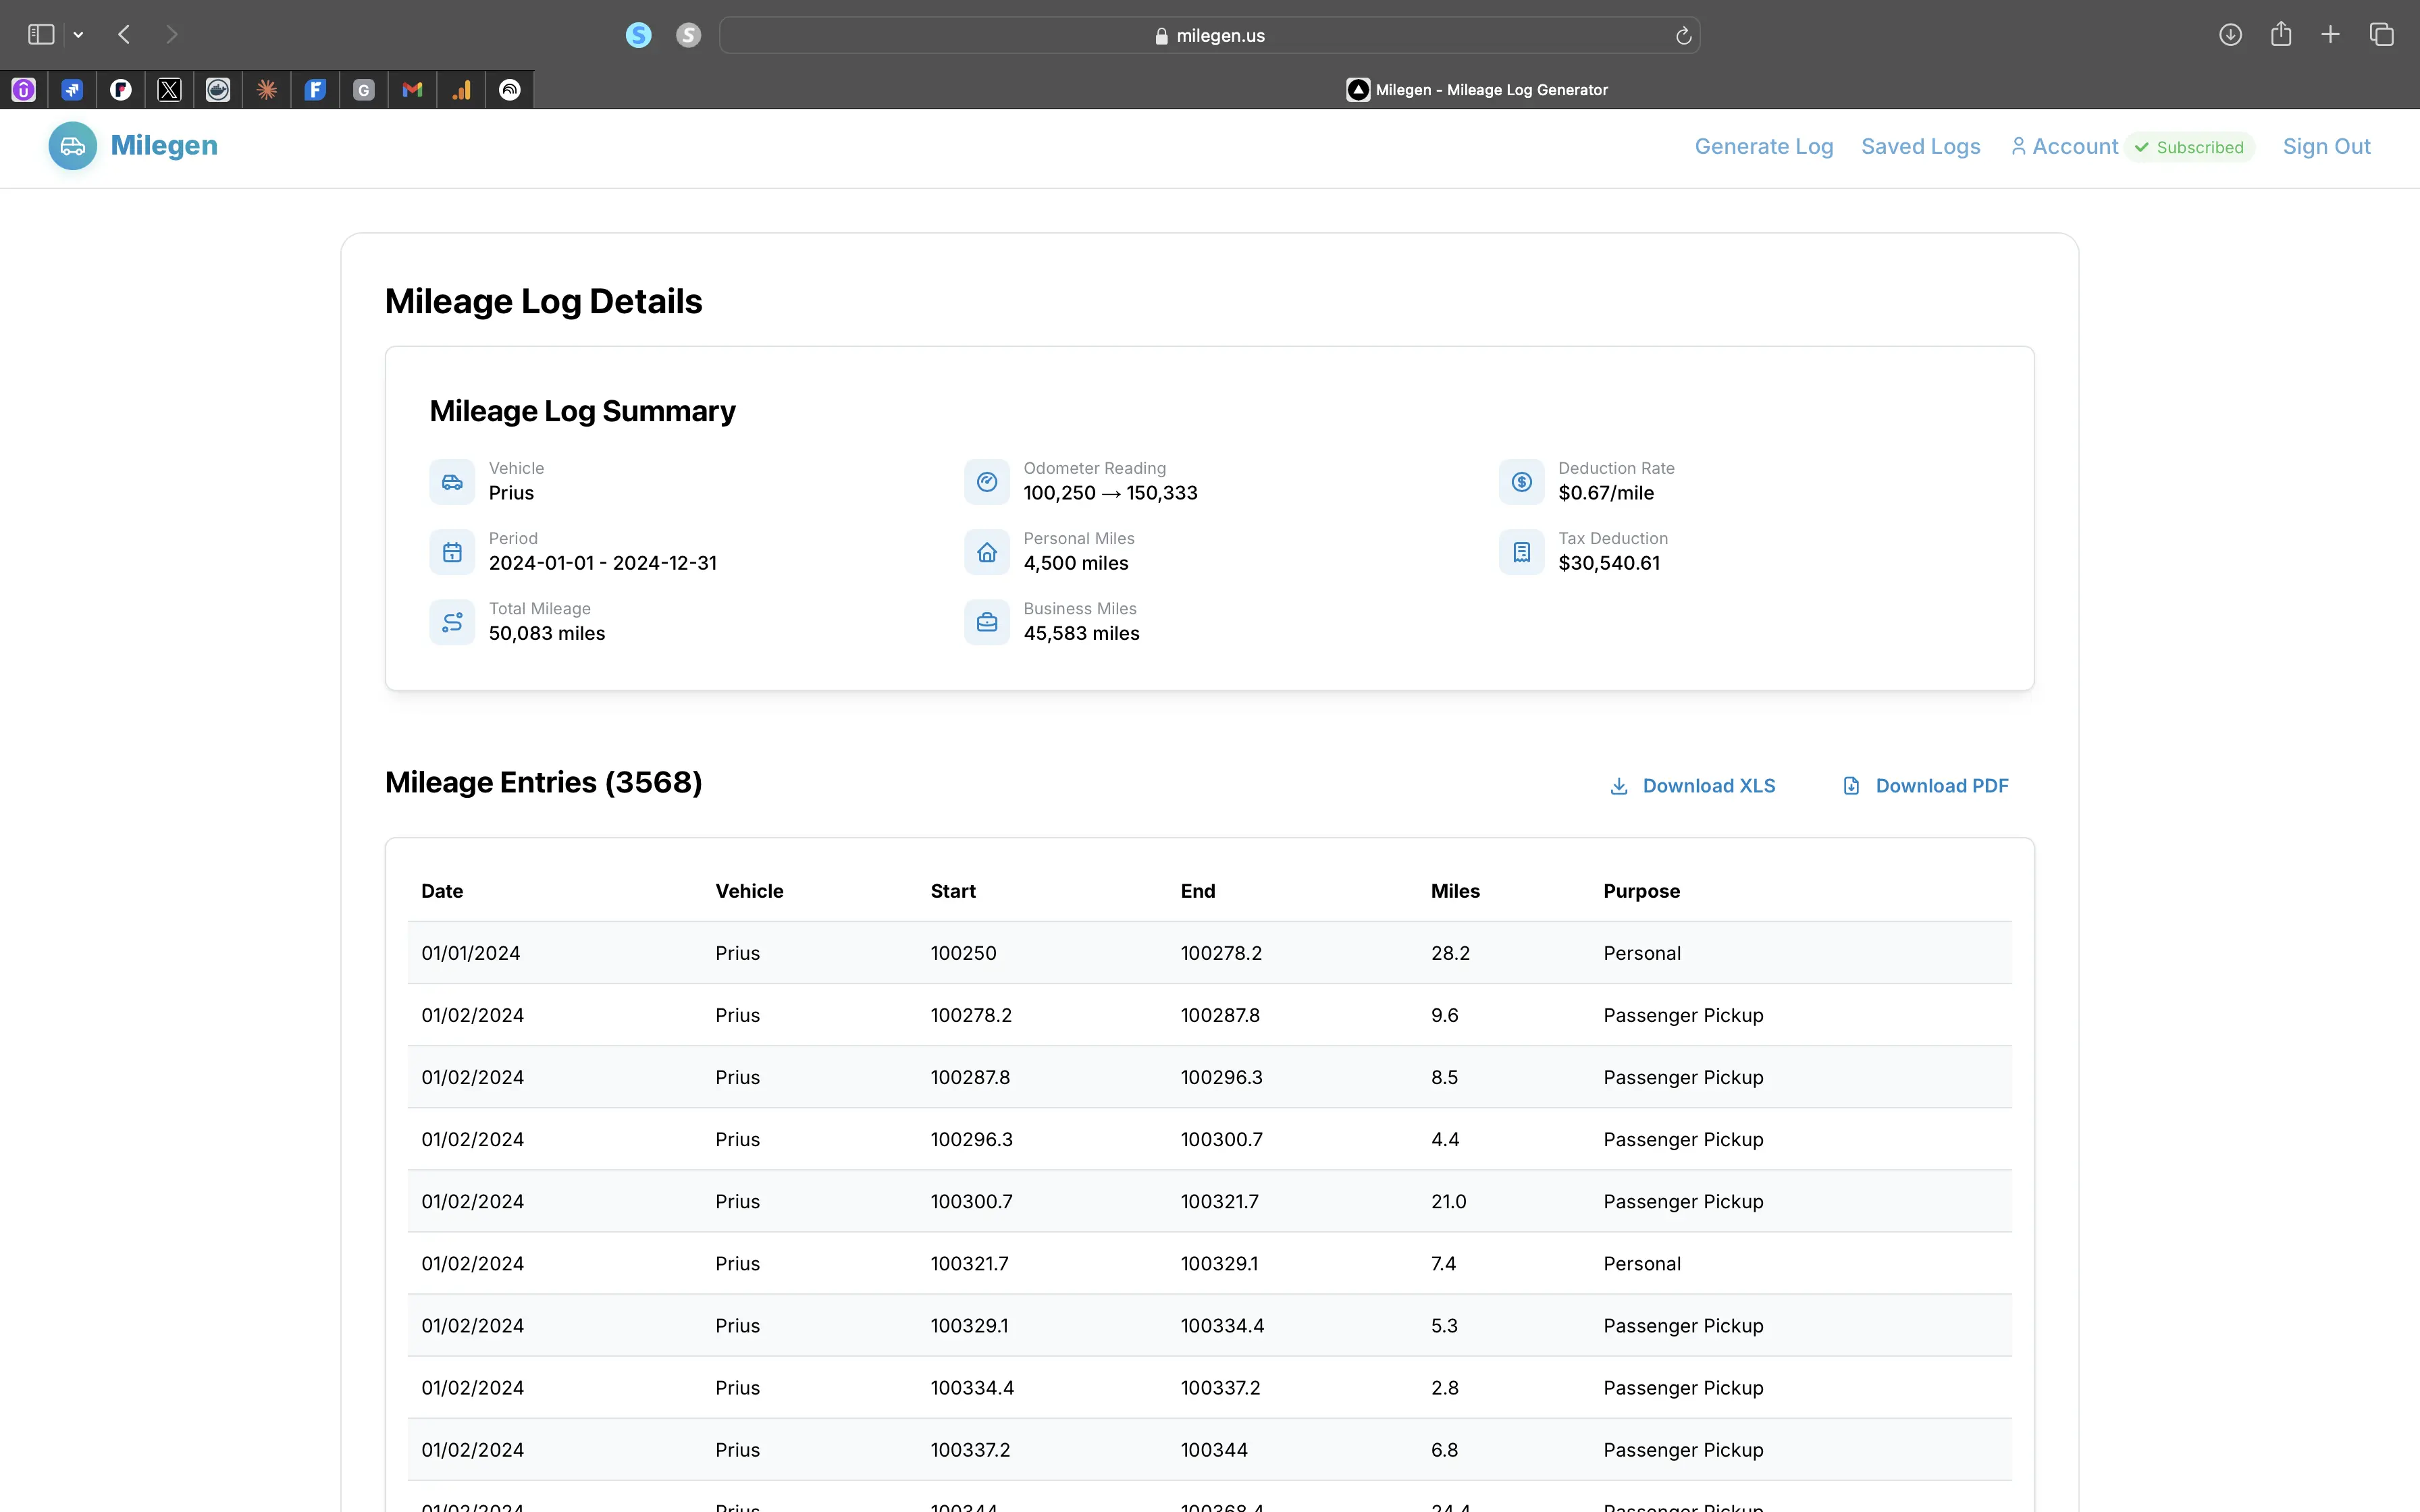Open the Jira pinned tab
Screen dimensions: 2420x1512
click(x=72, y=90)
